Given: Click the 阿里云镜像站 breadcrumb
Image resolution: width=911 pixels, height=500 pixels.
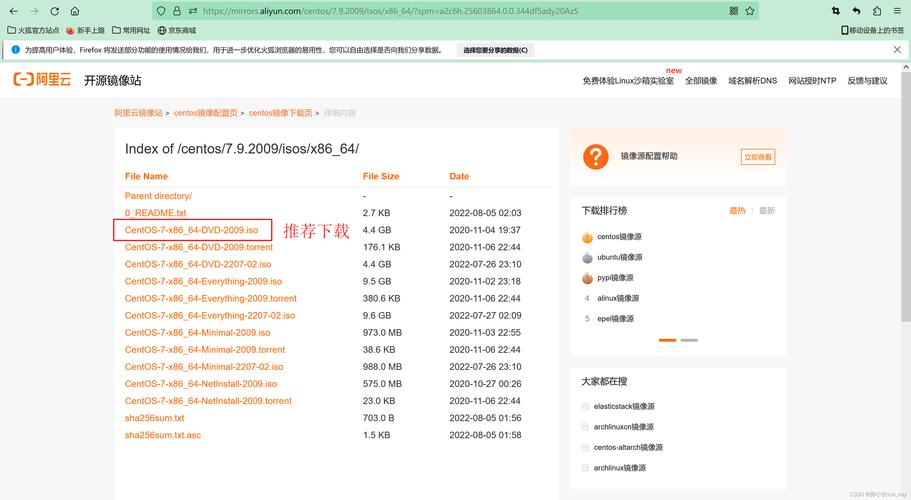Looking at the screenshot, I should tap(138, 113).
